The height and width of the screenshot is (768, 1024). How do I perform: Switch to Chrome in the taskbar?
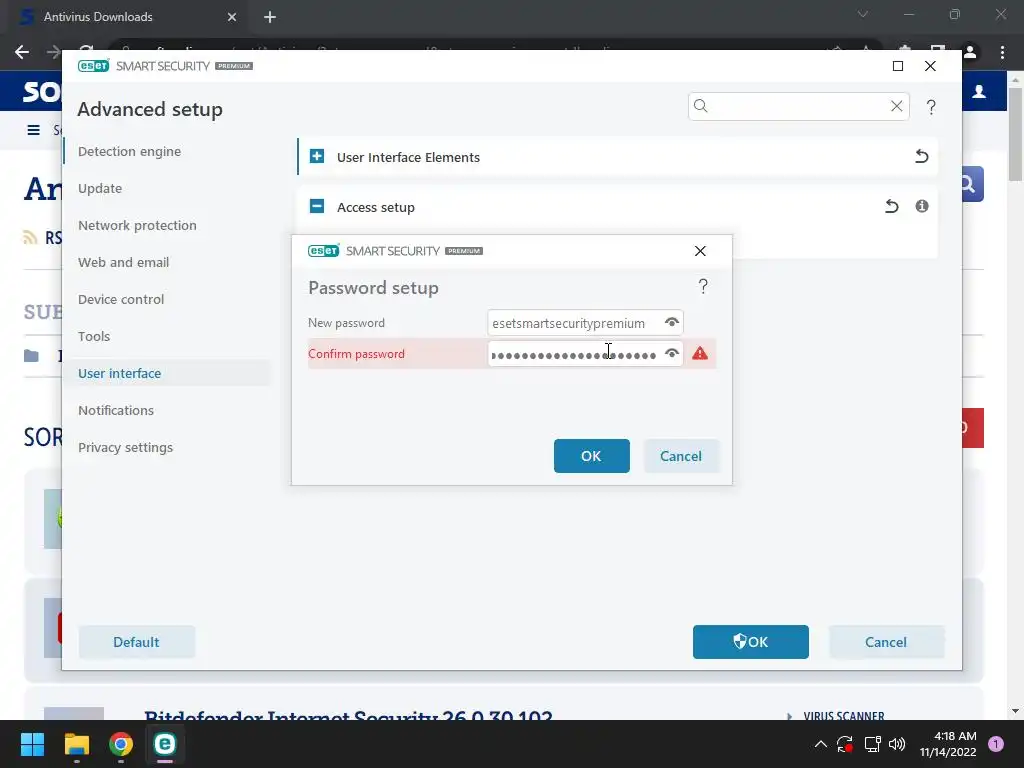pos(121,744)
